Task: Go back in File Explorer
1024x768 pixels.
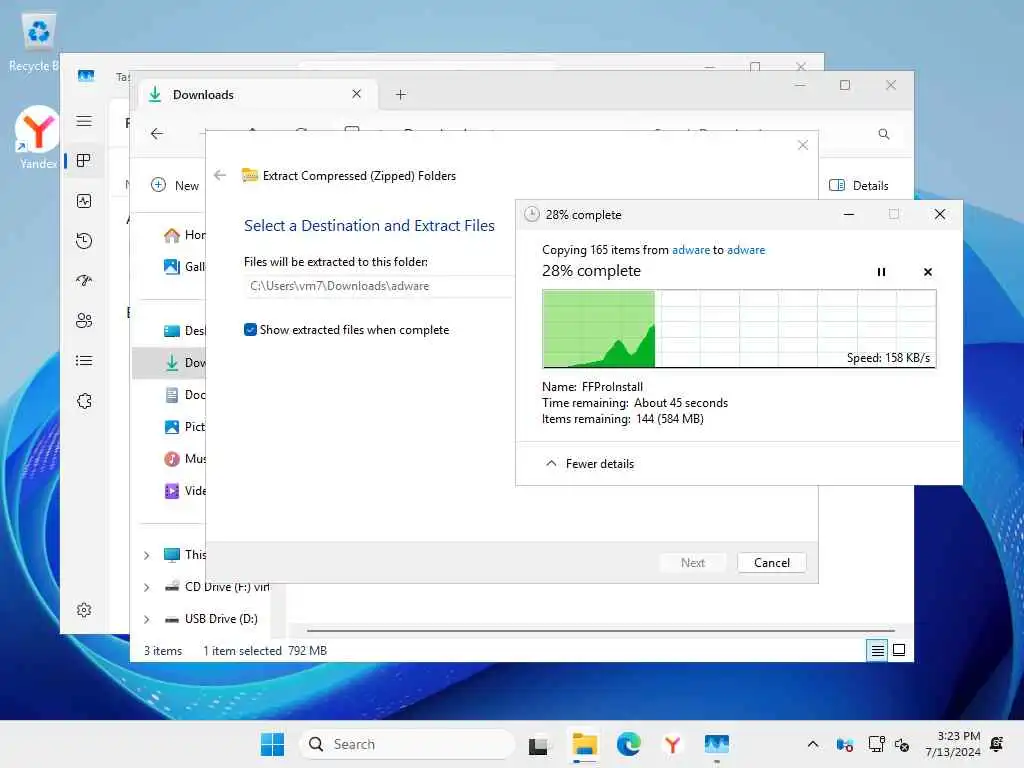Action: click(x=157, y=134)
